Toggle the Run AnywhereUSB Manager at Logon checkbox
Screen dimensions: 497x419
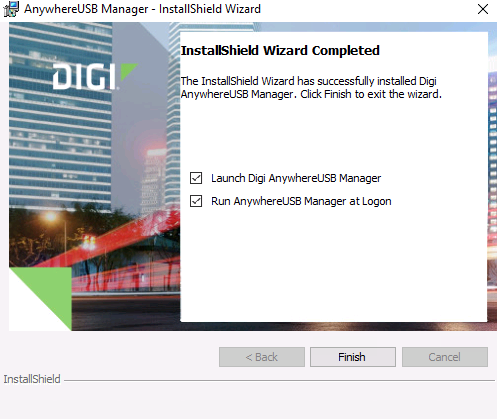pos(196,201)
